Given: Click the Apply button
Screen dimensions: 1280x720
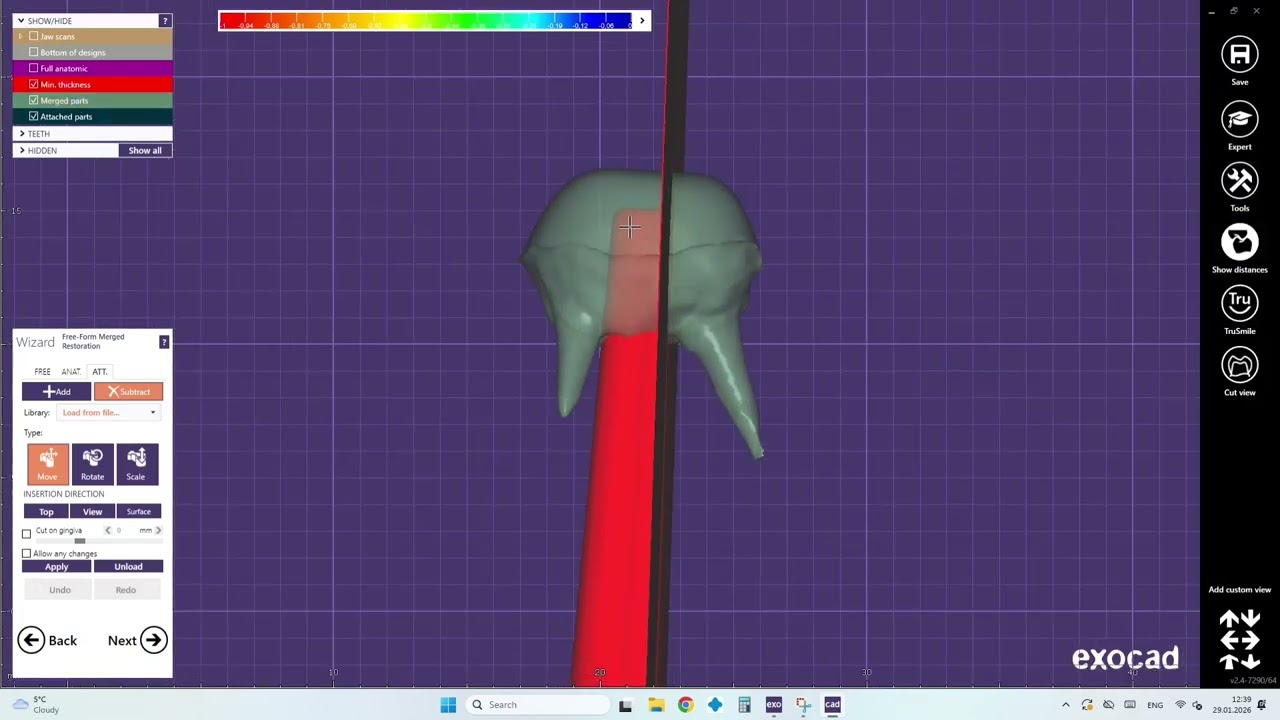Looking at the screenshot, I should tap(56, 567).
